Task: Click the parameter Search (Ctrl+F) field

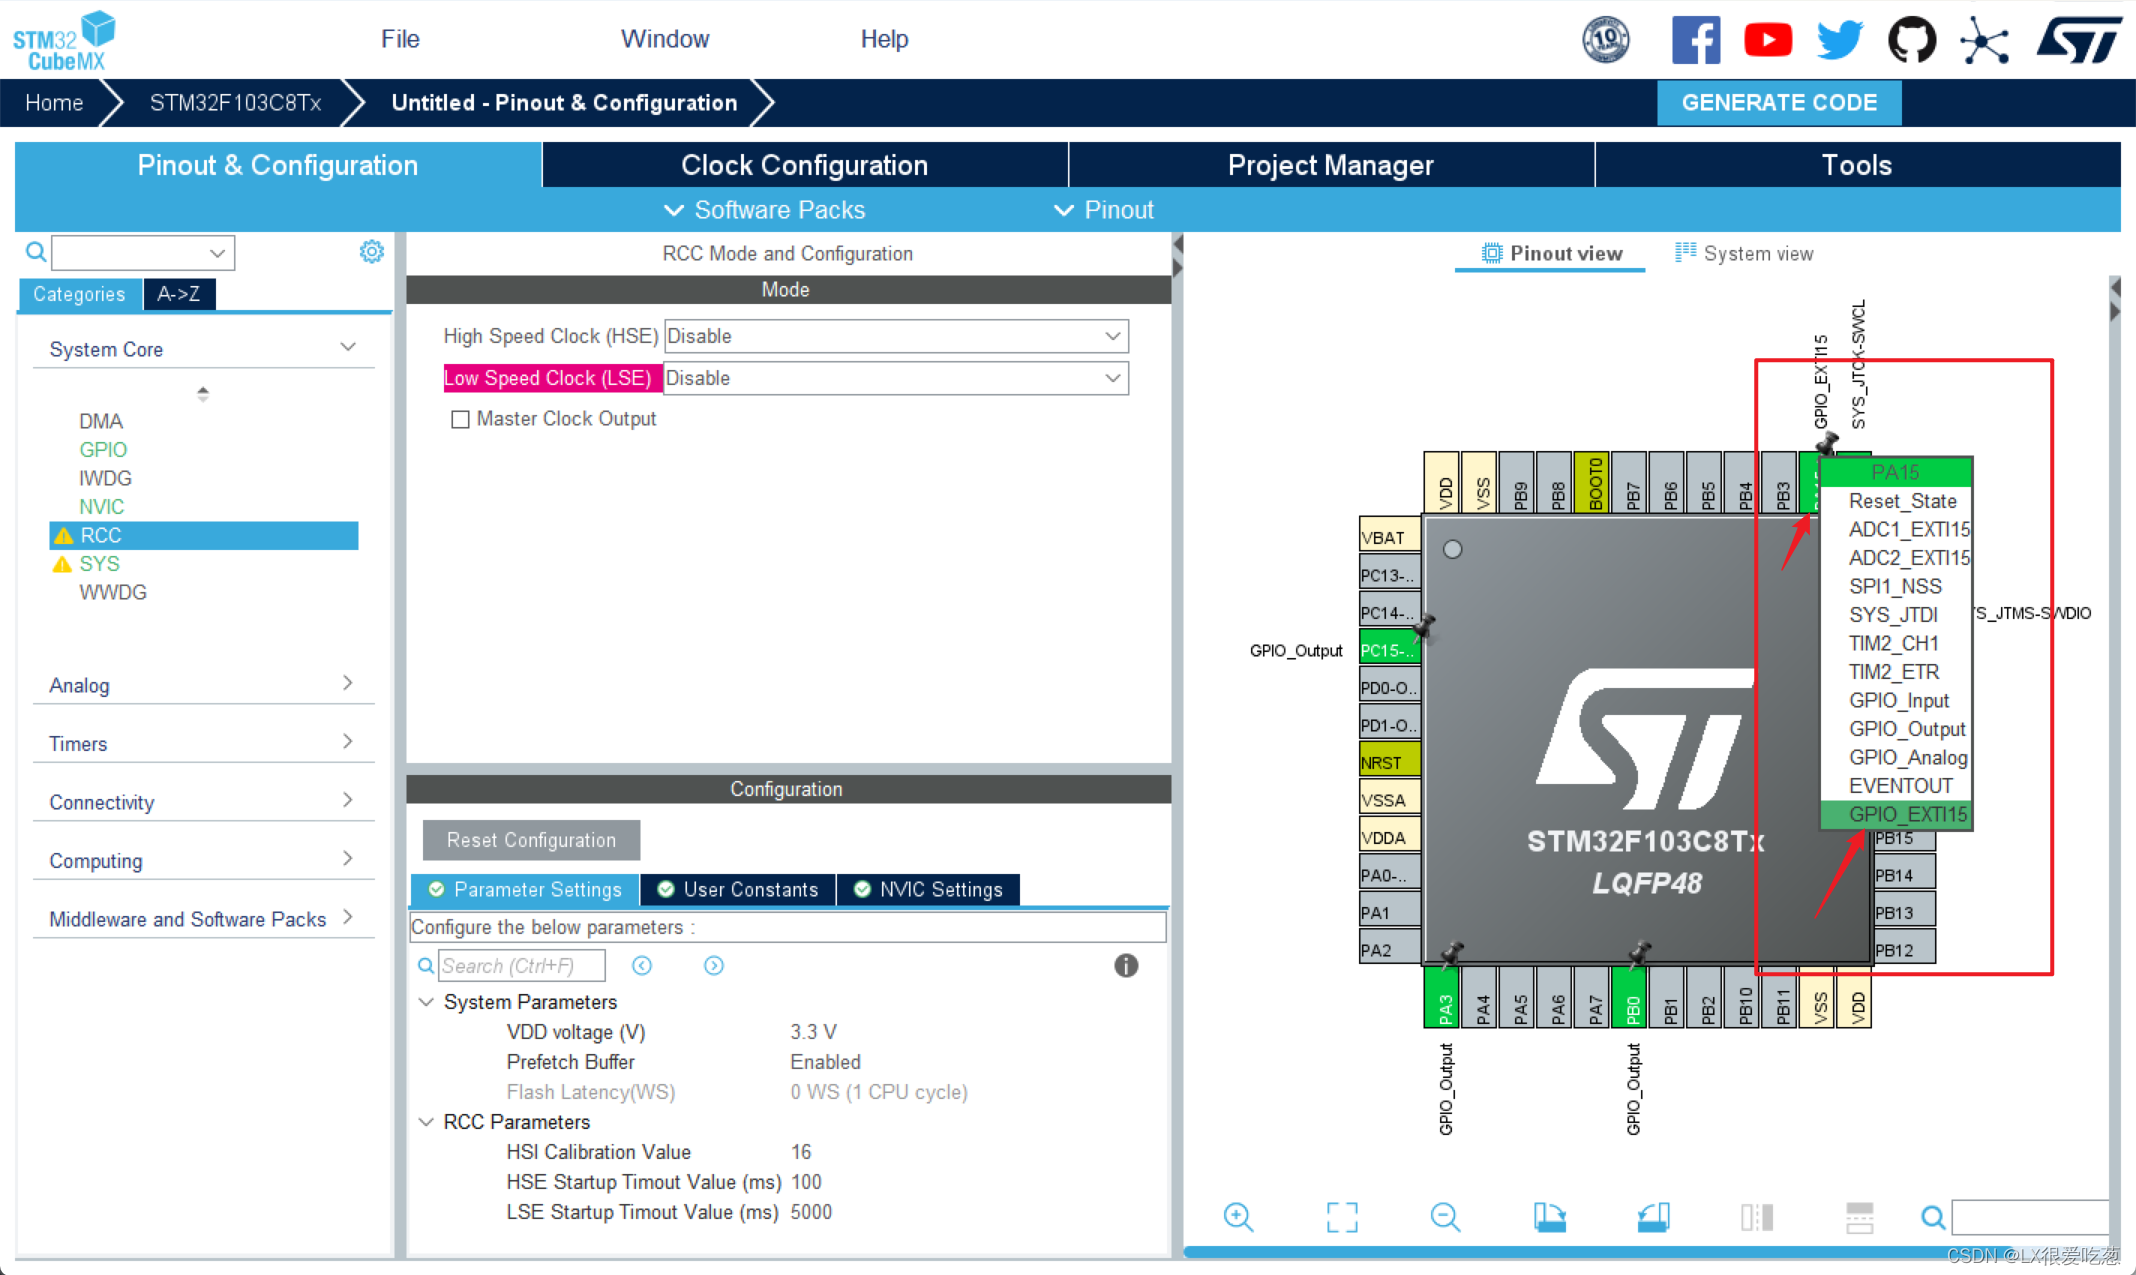Action: pos(522,966)
